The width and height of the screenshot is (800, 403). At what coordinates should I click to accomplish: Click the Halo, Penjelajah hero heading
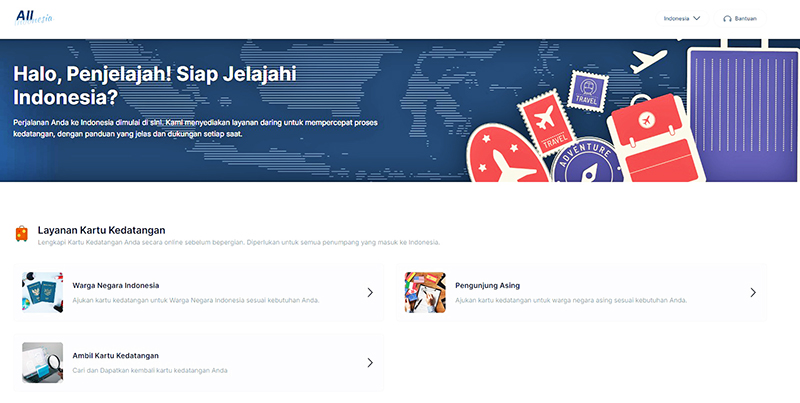155,86
